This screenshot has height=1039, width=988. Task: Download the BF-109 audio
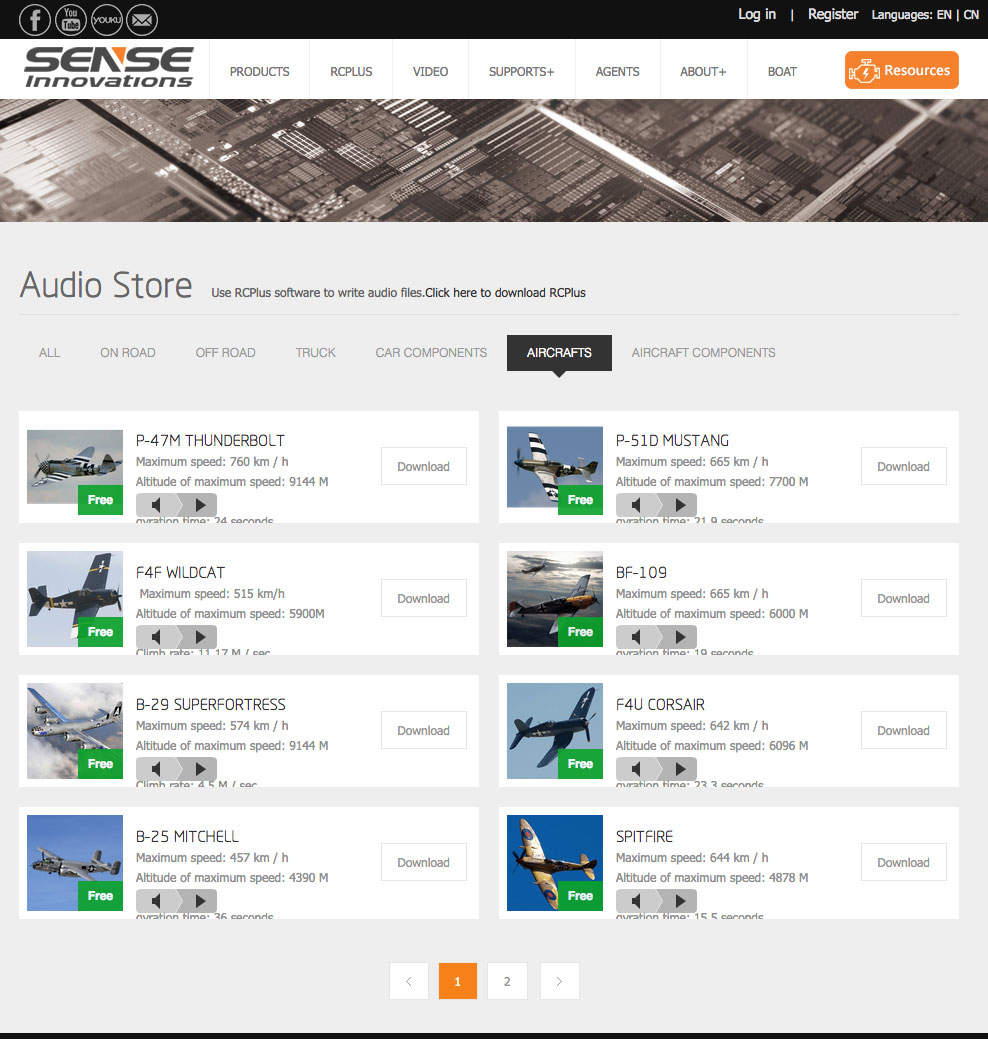click(903, 598)
